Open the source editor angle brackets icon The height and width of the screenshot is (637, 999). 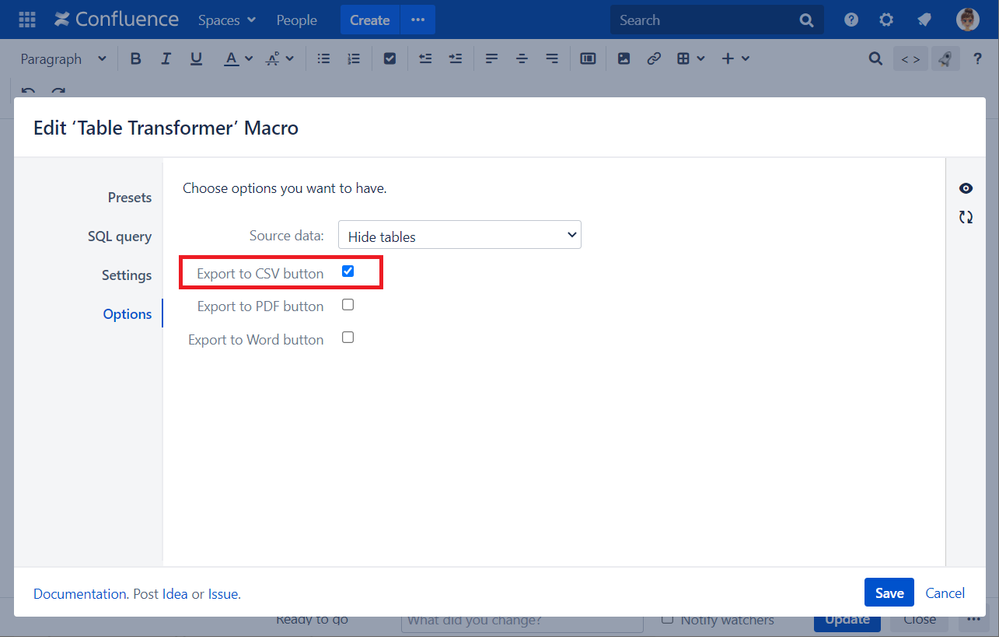910,59
